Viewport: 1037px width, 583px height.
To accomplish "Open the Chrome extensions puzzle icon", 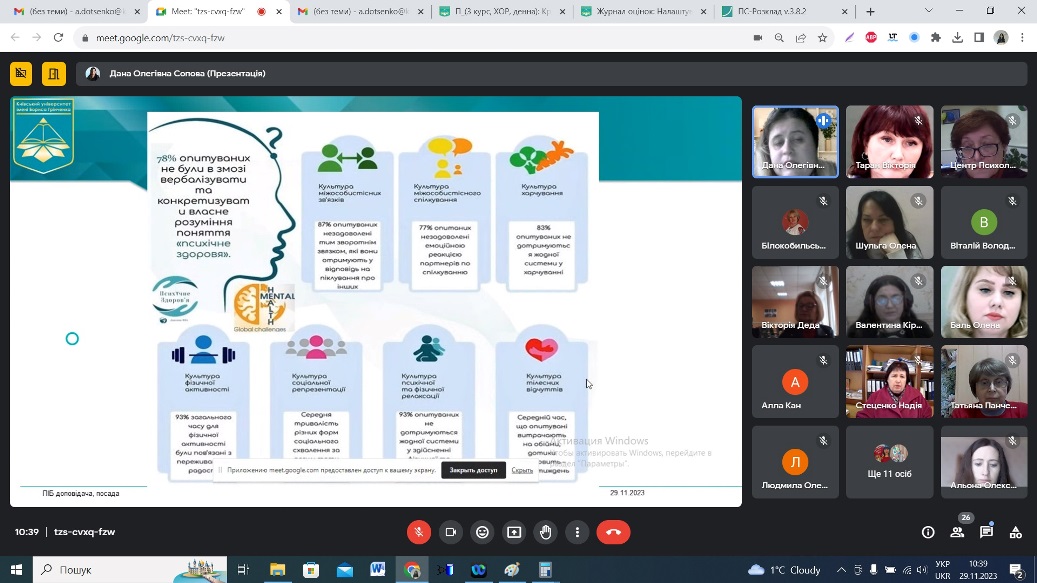I will point(936,38).
